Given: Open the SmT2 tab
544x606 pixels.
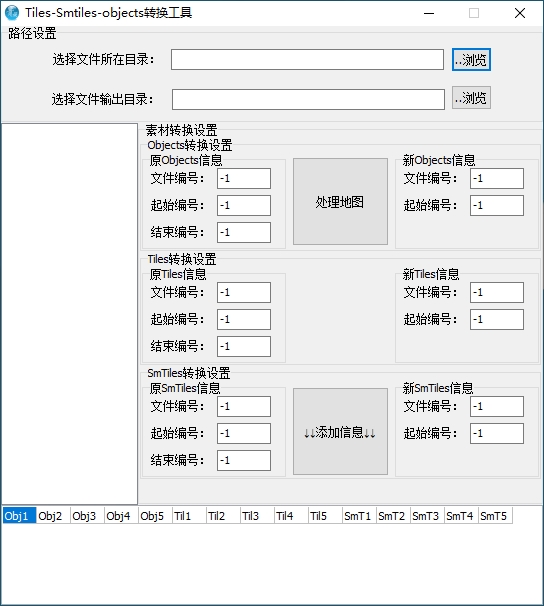Looking at the screenshot, I should point(393,516).
